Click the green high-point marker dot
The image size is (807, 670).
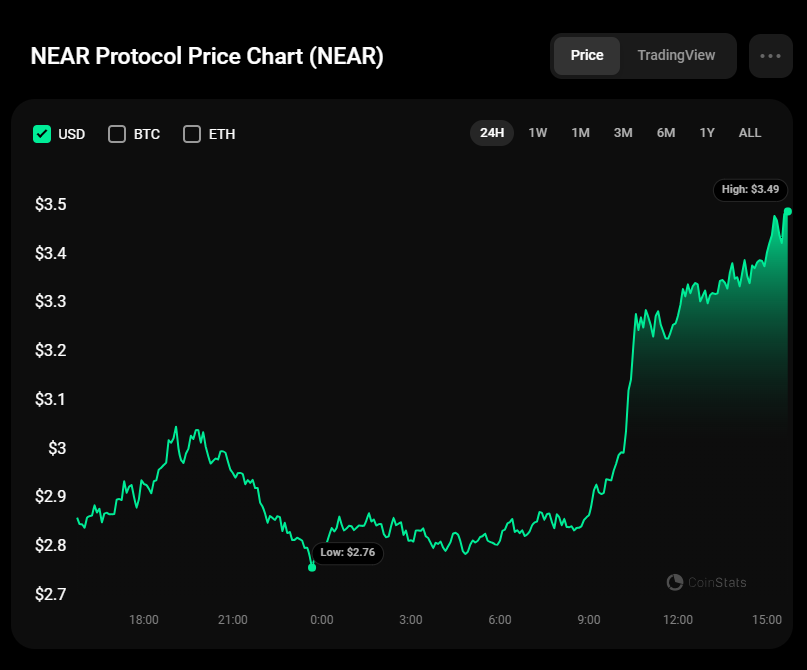coord(788,211)
